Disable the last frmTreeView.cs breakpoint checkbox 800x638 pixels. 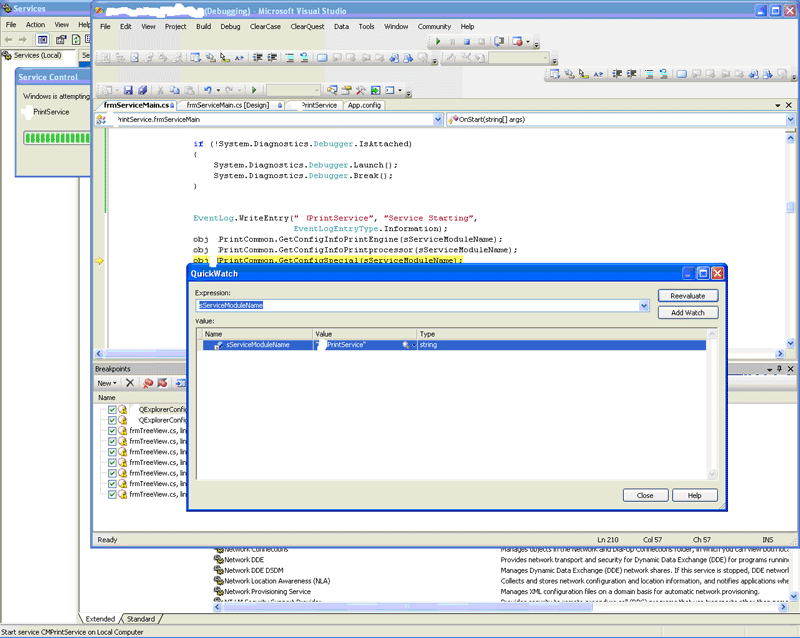click(112, 494)
